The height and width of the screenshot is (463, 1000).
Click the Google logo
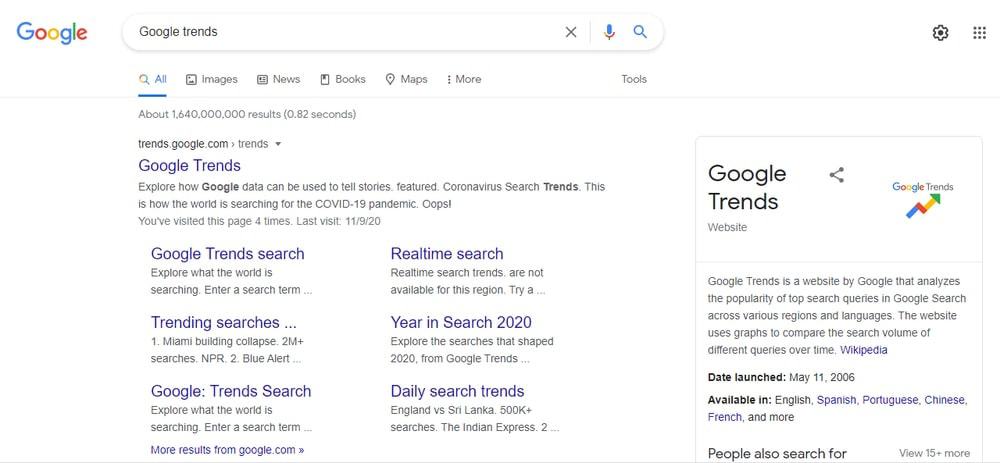pyautogui.click(x=52, y=33)
